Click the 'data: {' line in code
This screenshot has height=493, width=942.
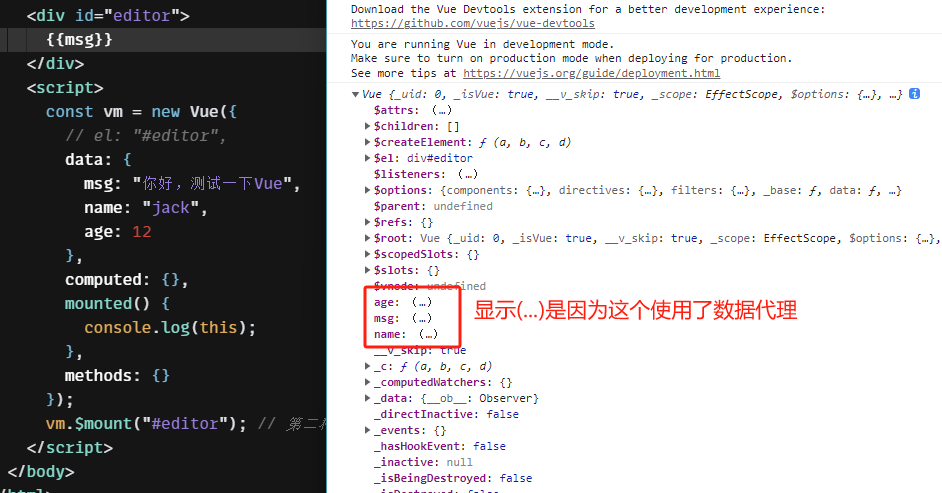click(98, 160)
